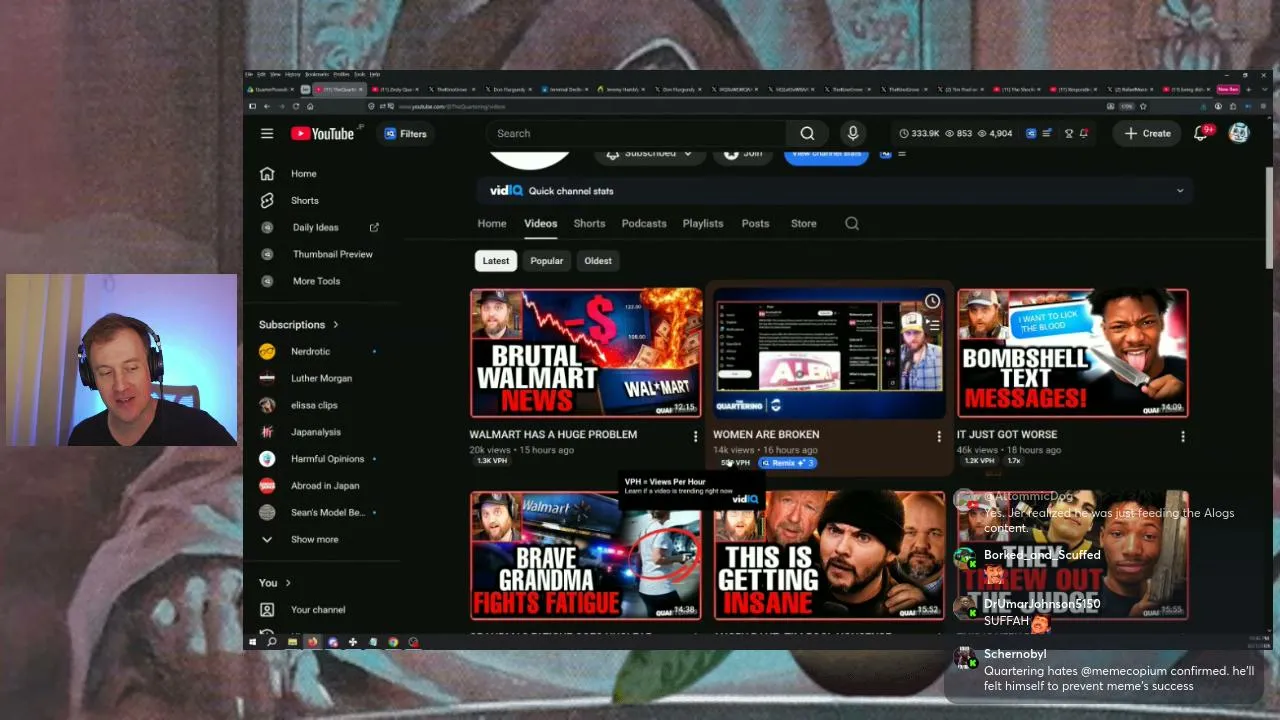
Task: Open Abroad in Japan channel avatar
Action: tap(267, 486)
